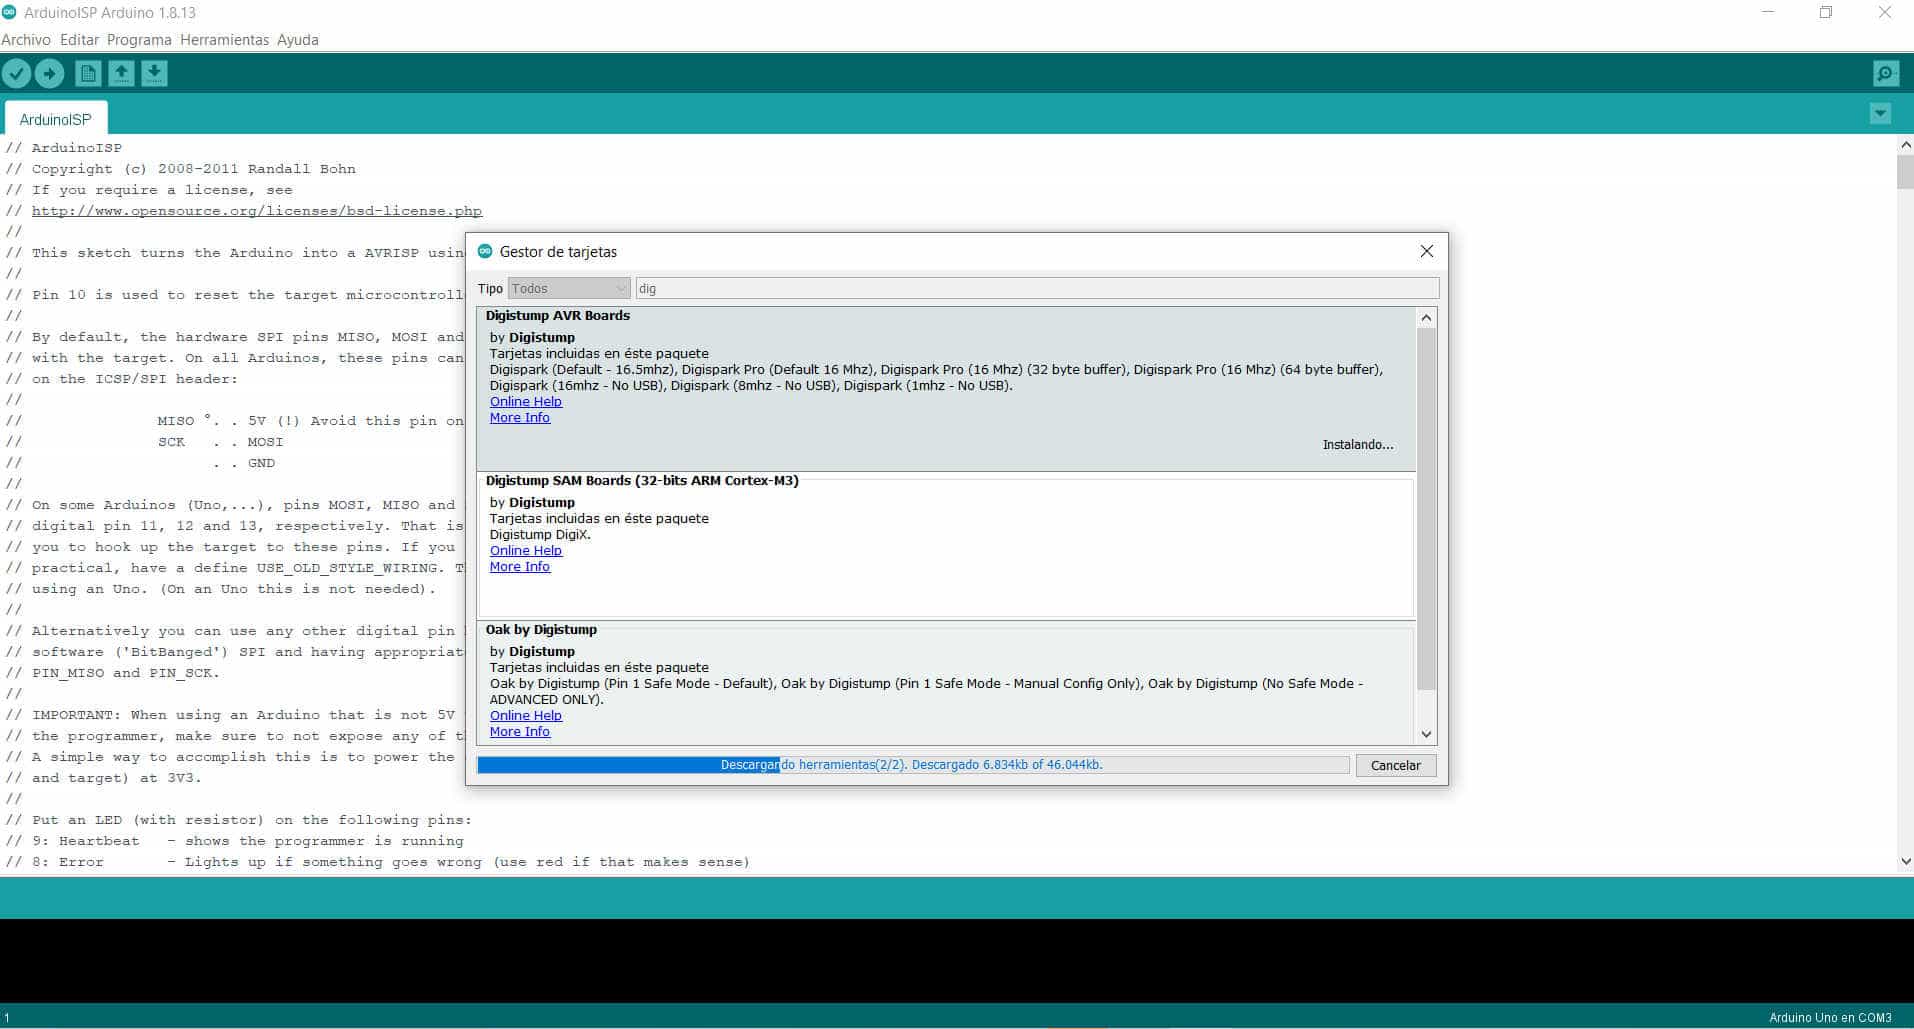
Task: Click the 'Tipo' label in the dialog
Action: pyautogui.click(x=490, y=288)
